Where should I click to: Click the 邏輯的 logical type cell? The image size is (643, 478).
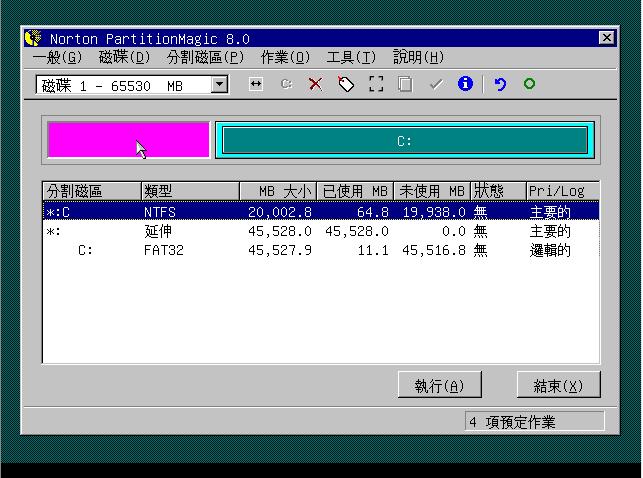(x=550, y=250)
